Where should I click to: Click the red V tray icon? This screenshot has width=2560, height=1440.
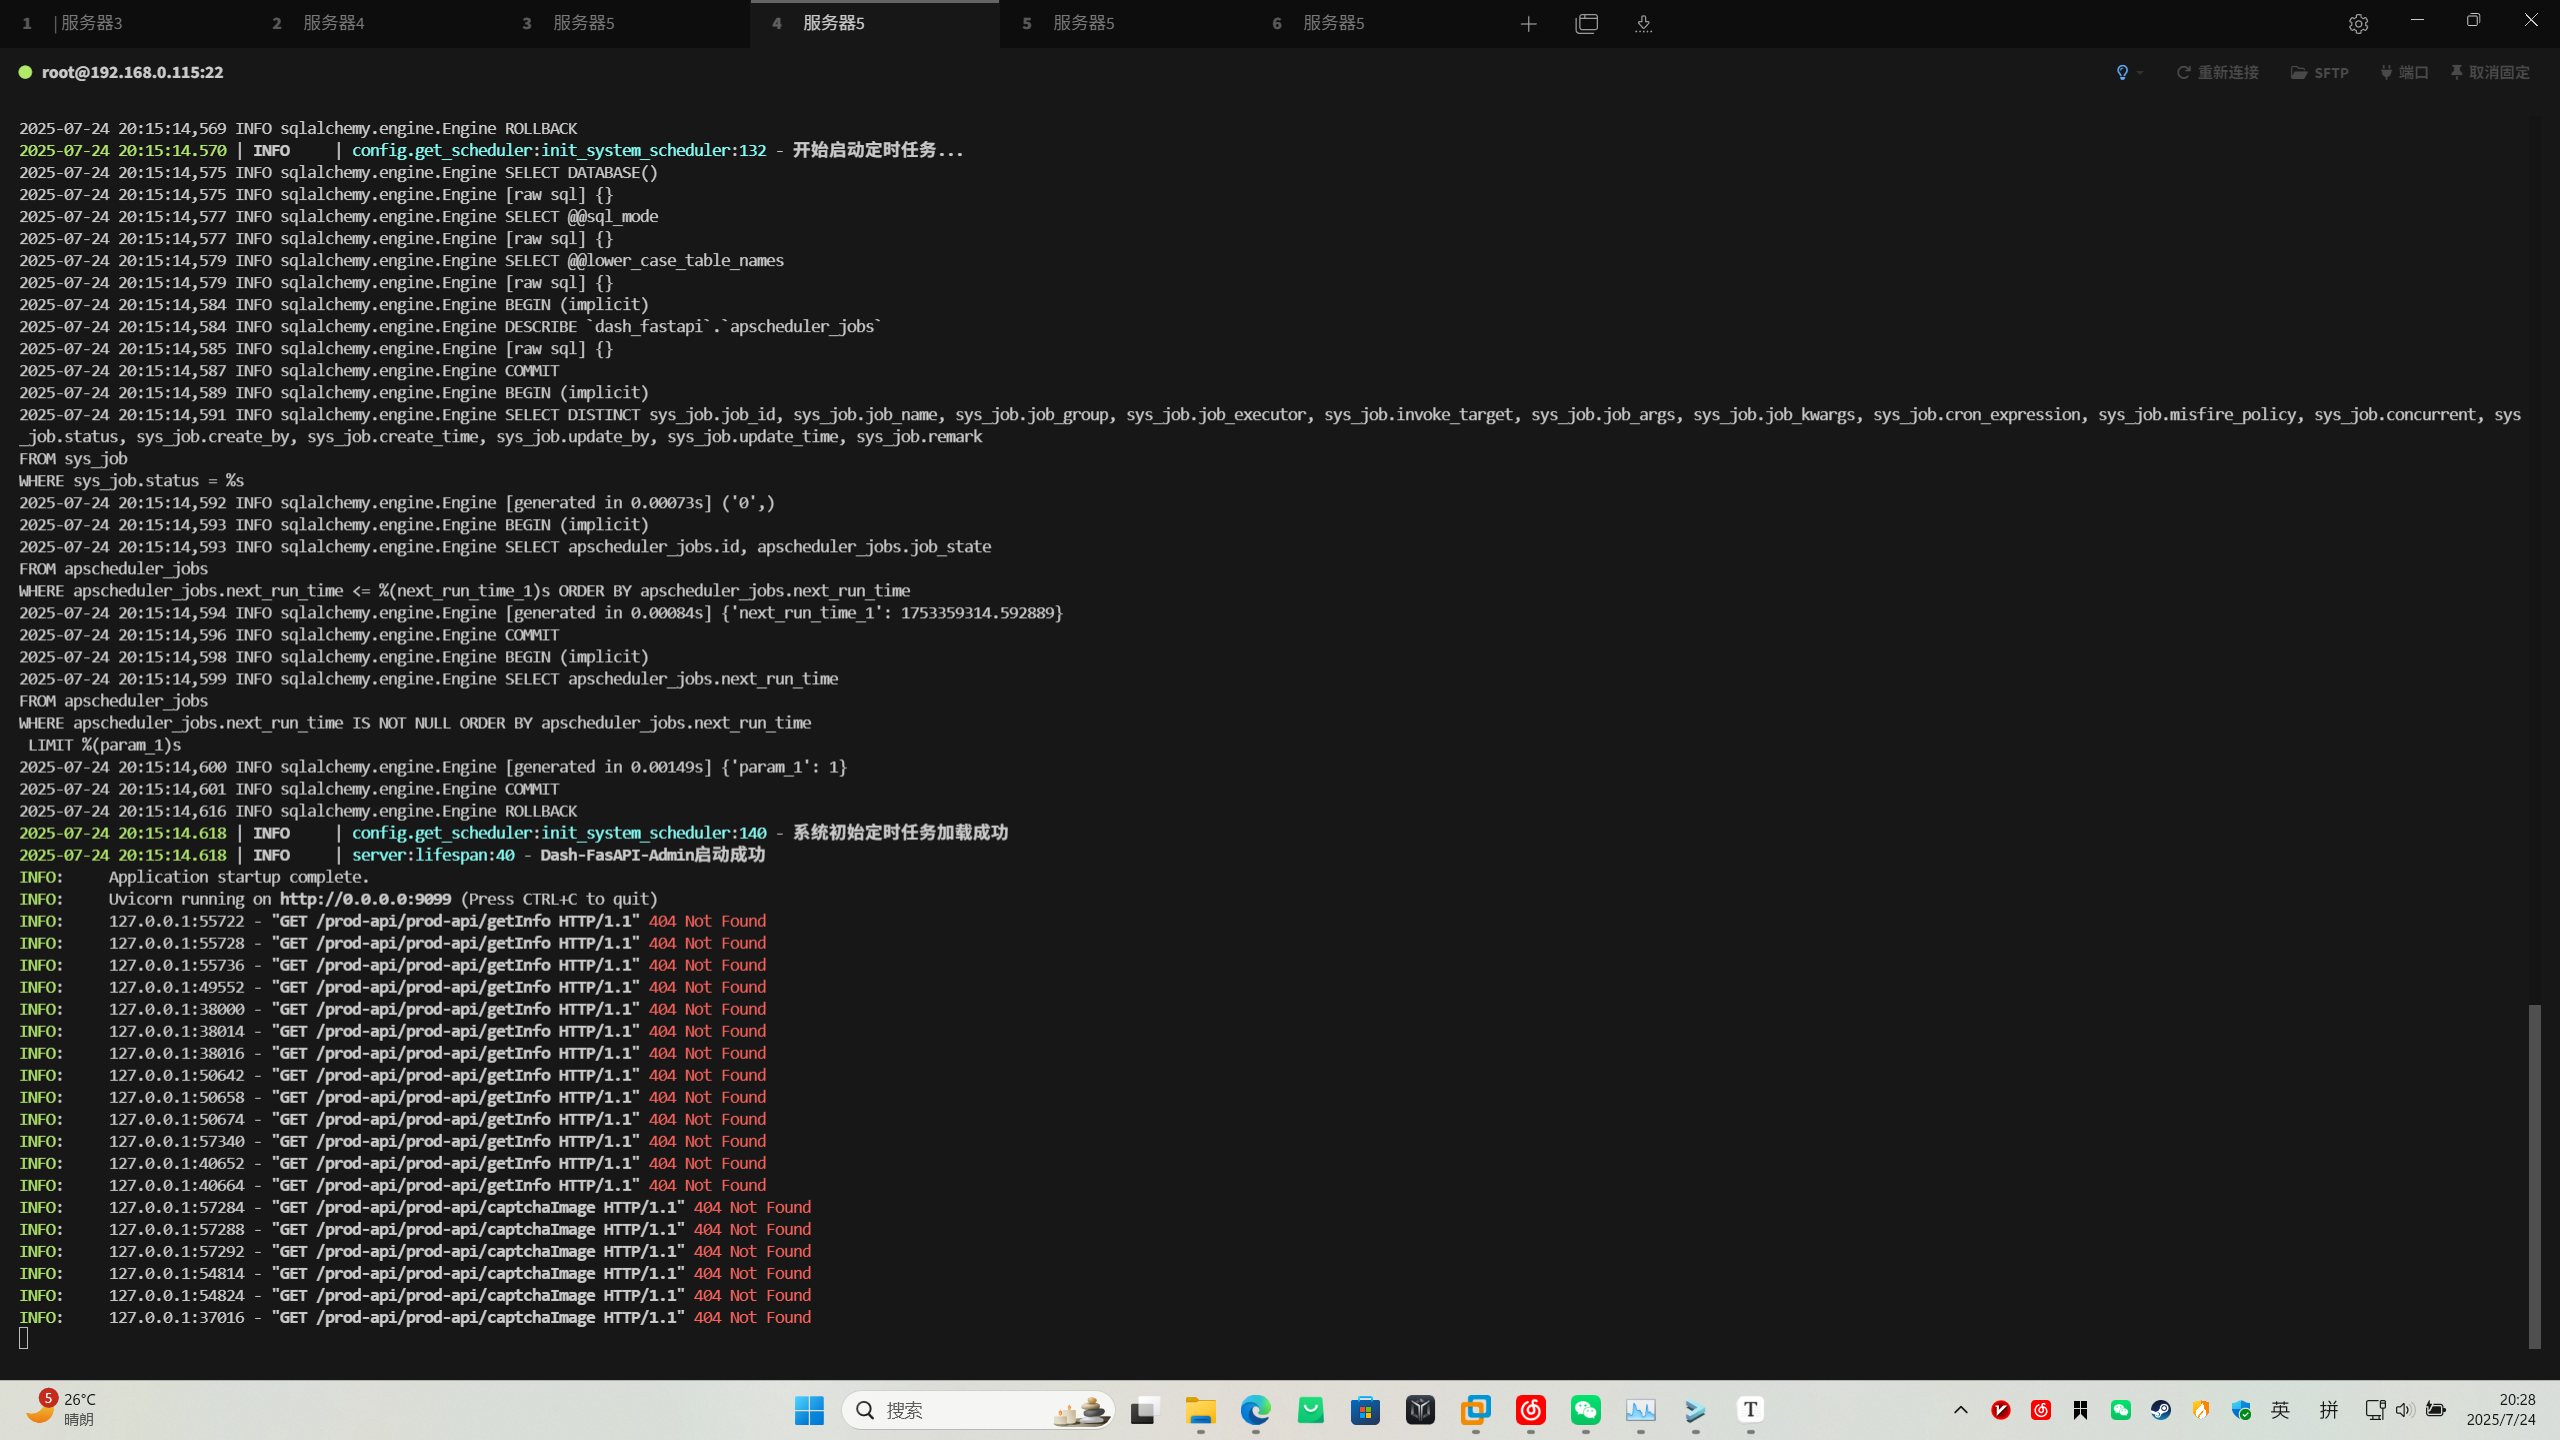pos(2000,1410)
